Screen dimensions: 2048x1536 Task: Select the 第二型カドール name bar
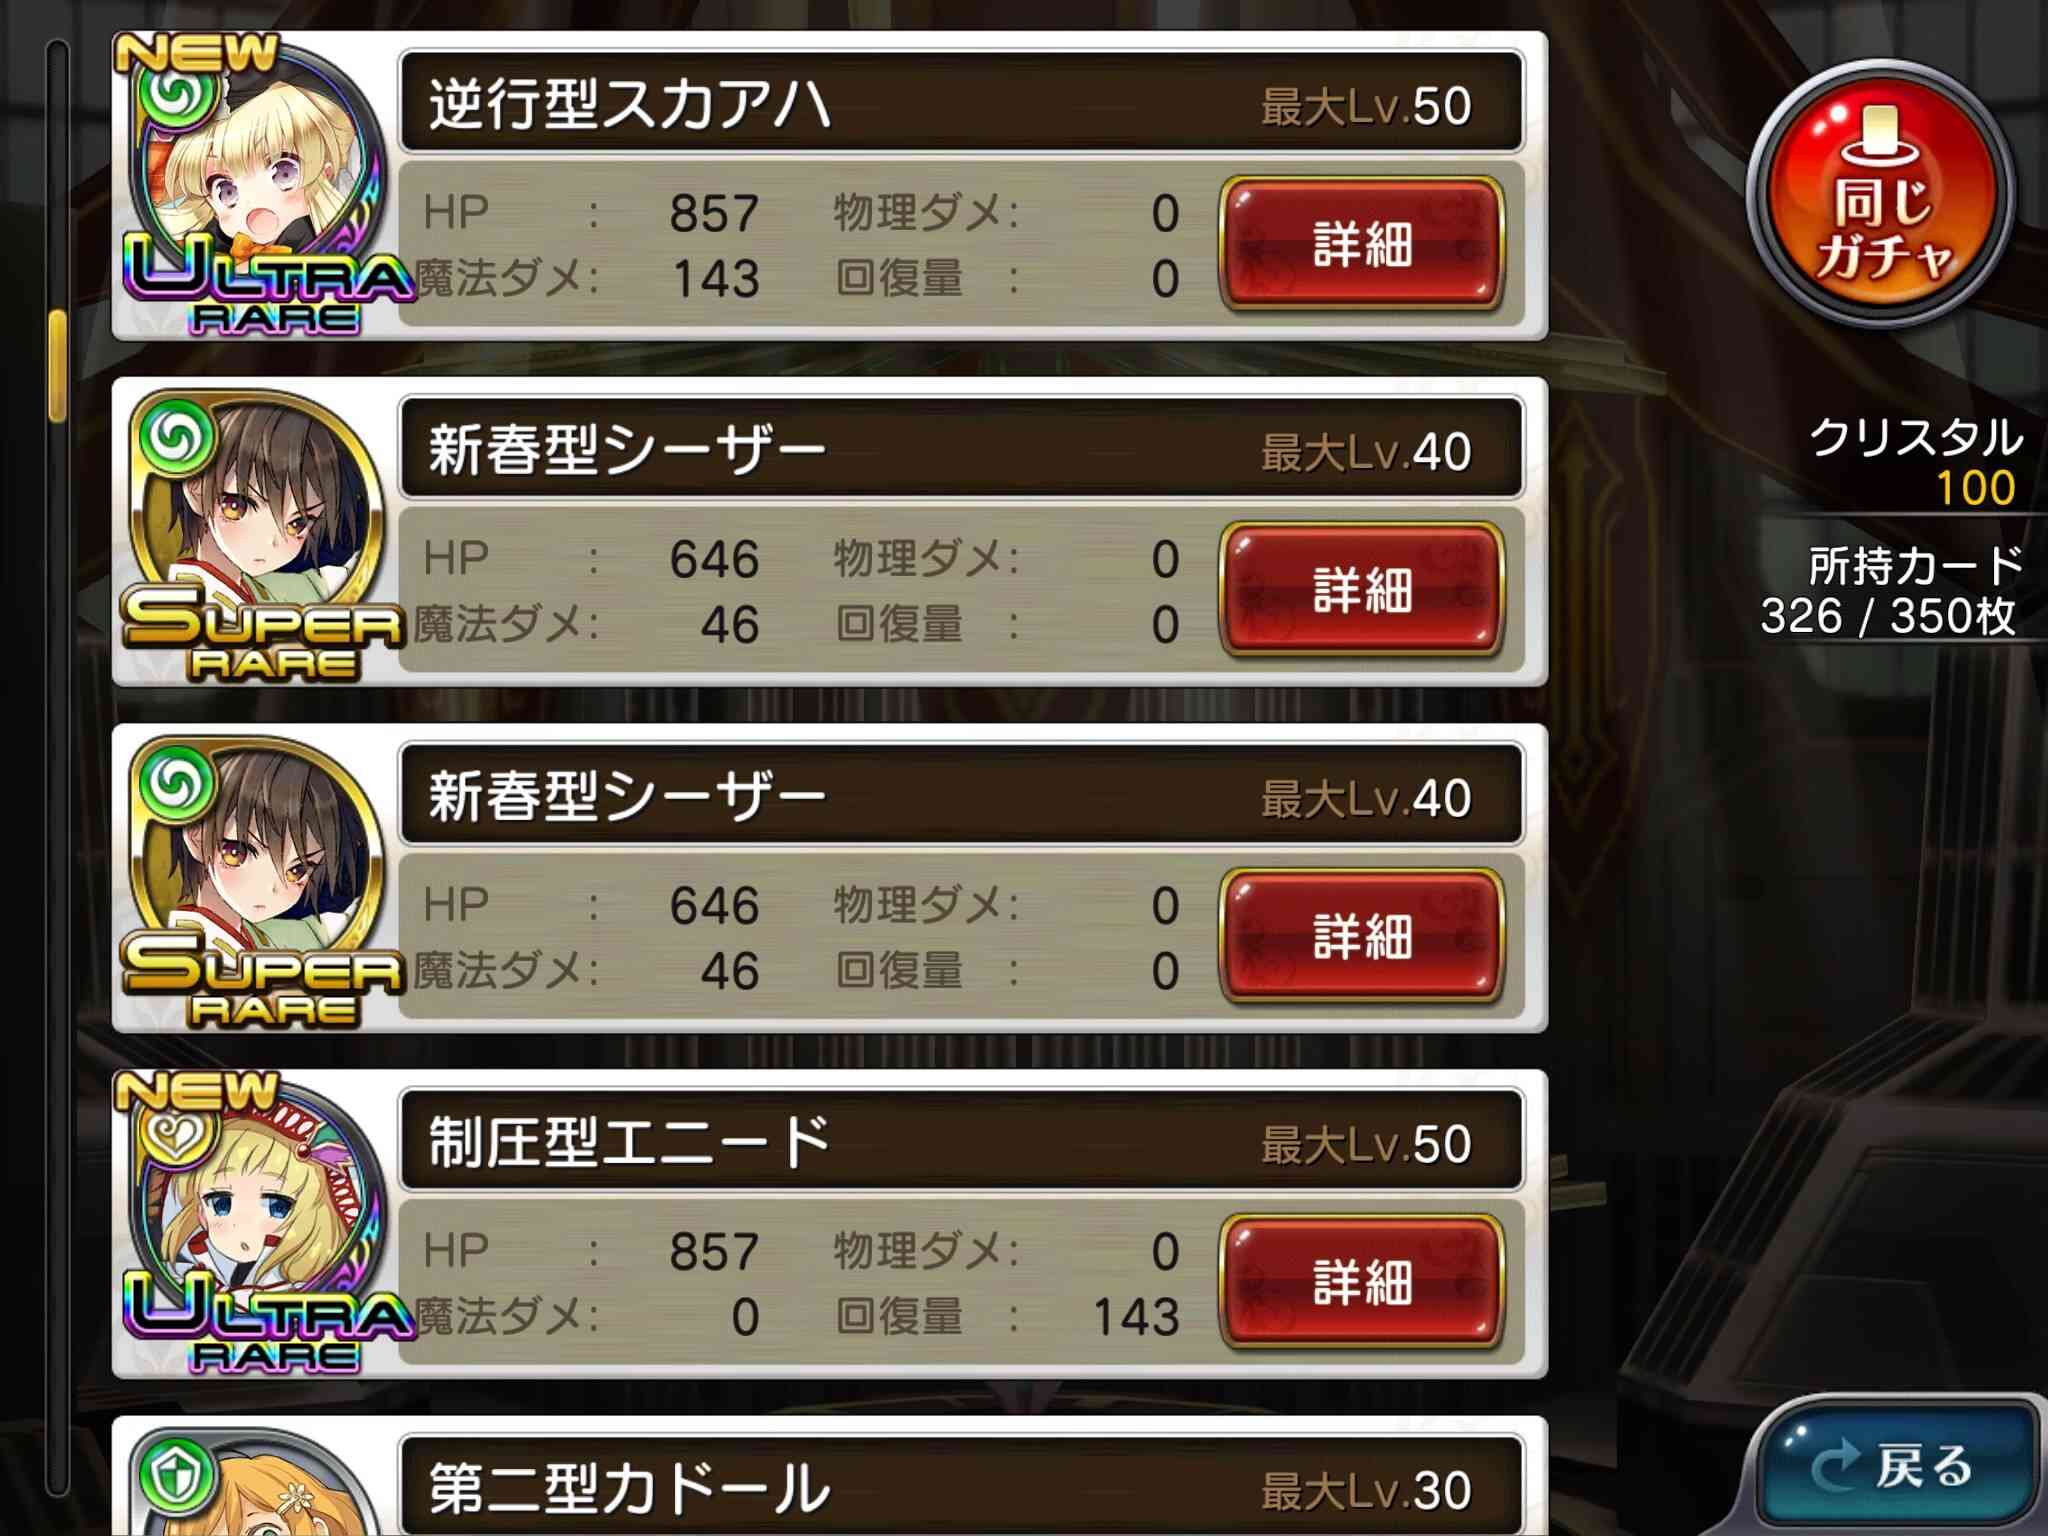tap(962, 1488)
